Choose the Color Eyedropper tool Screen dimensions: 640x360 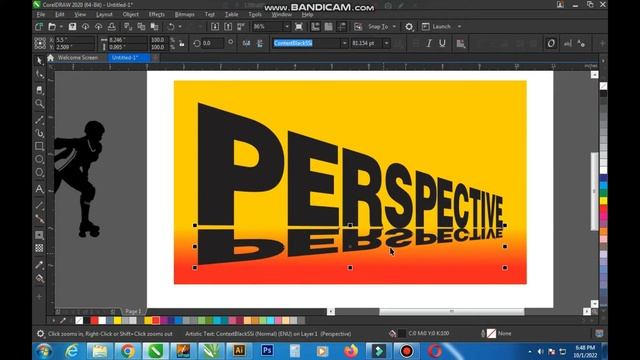(39, 265)
